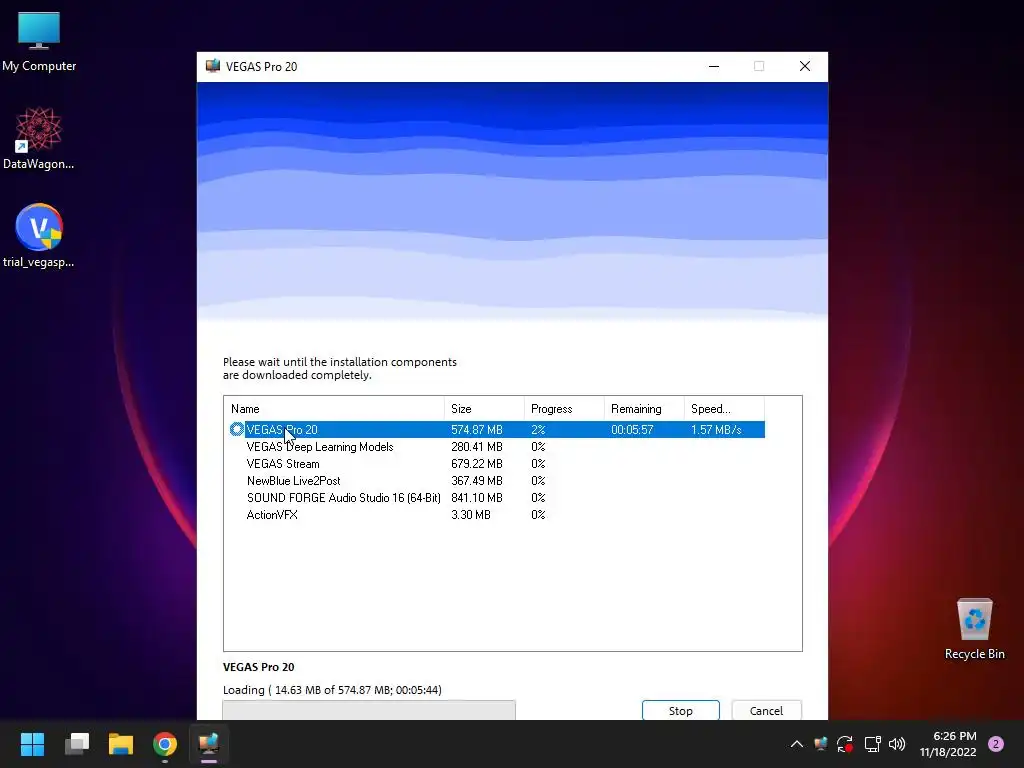Viewport: 1024px width, 768px height.
Task: Click the 1.57 MB/s speed cell
Action: (x=716, y=430)
